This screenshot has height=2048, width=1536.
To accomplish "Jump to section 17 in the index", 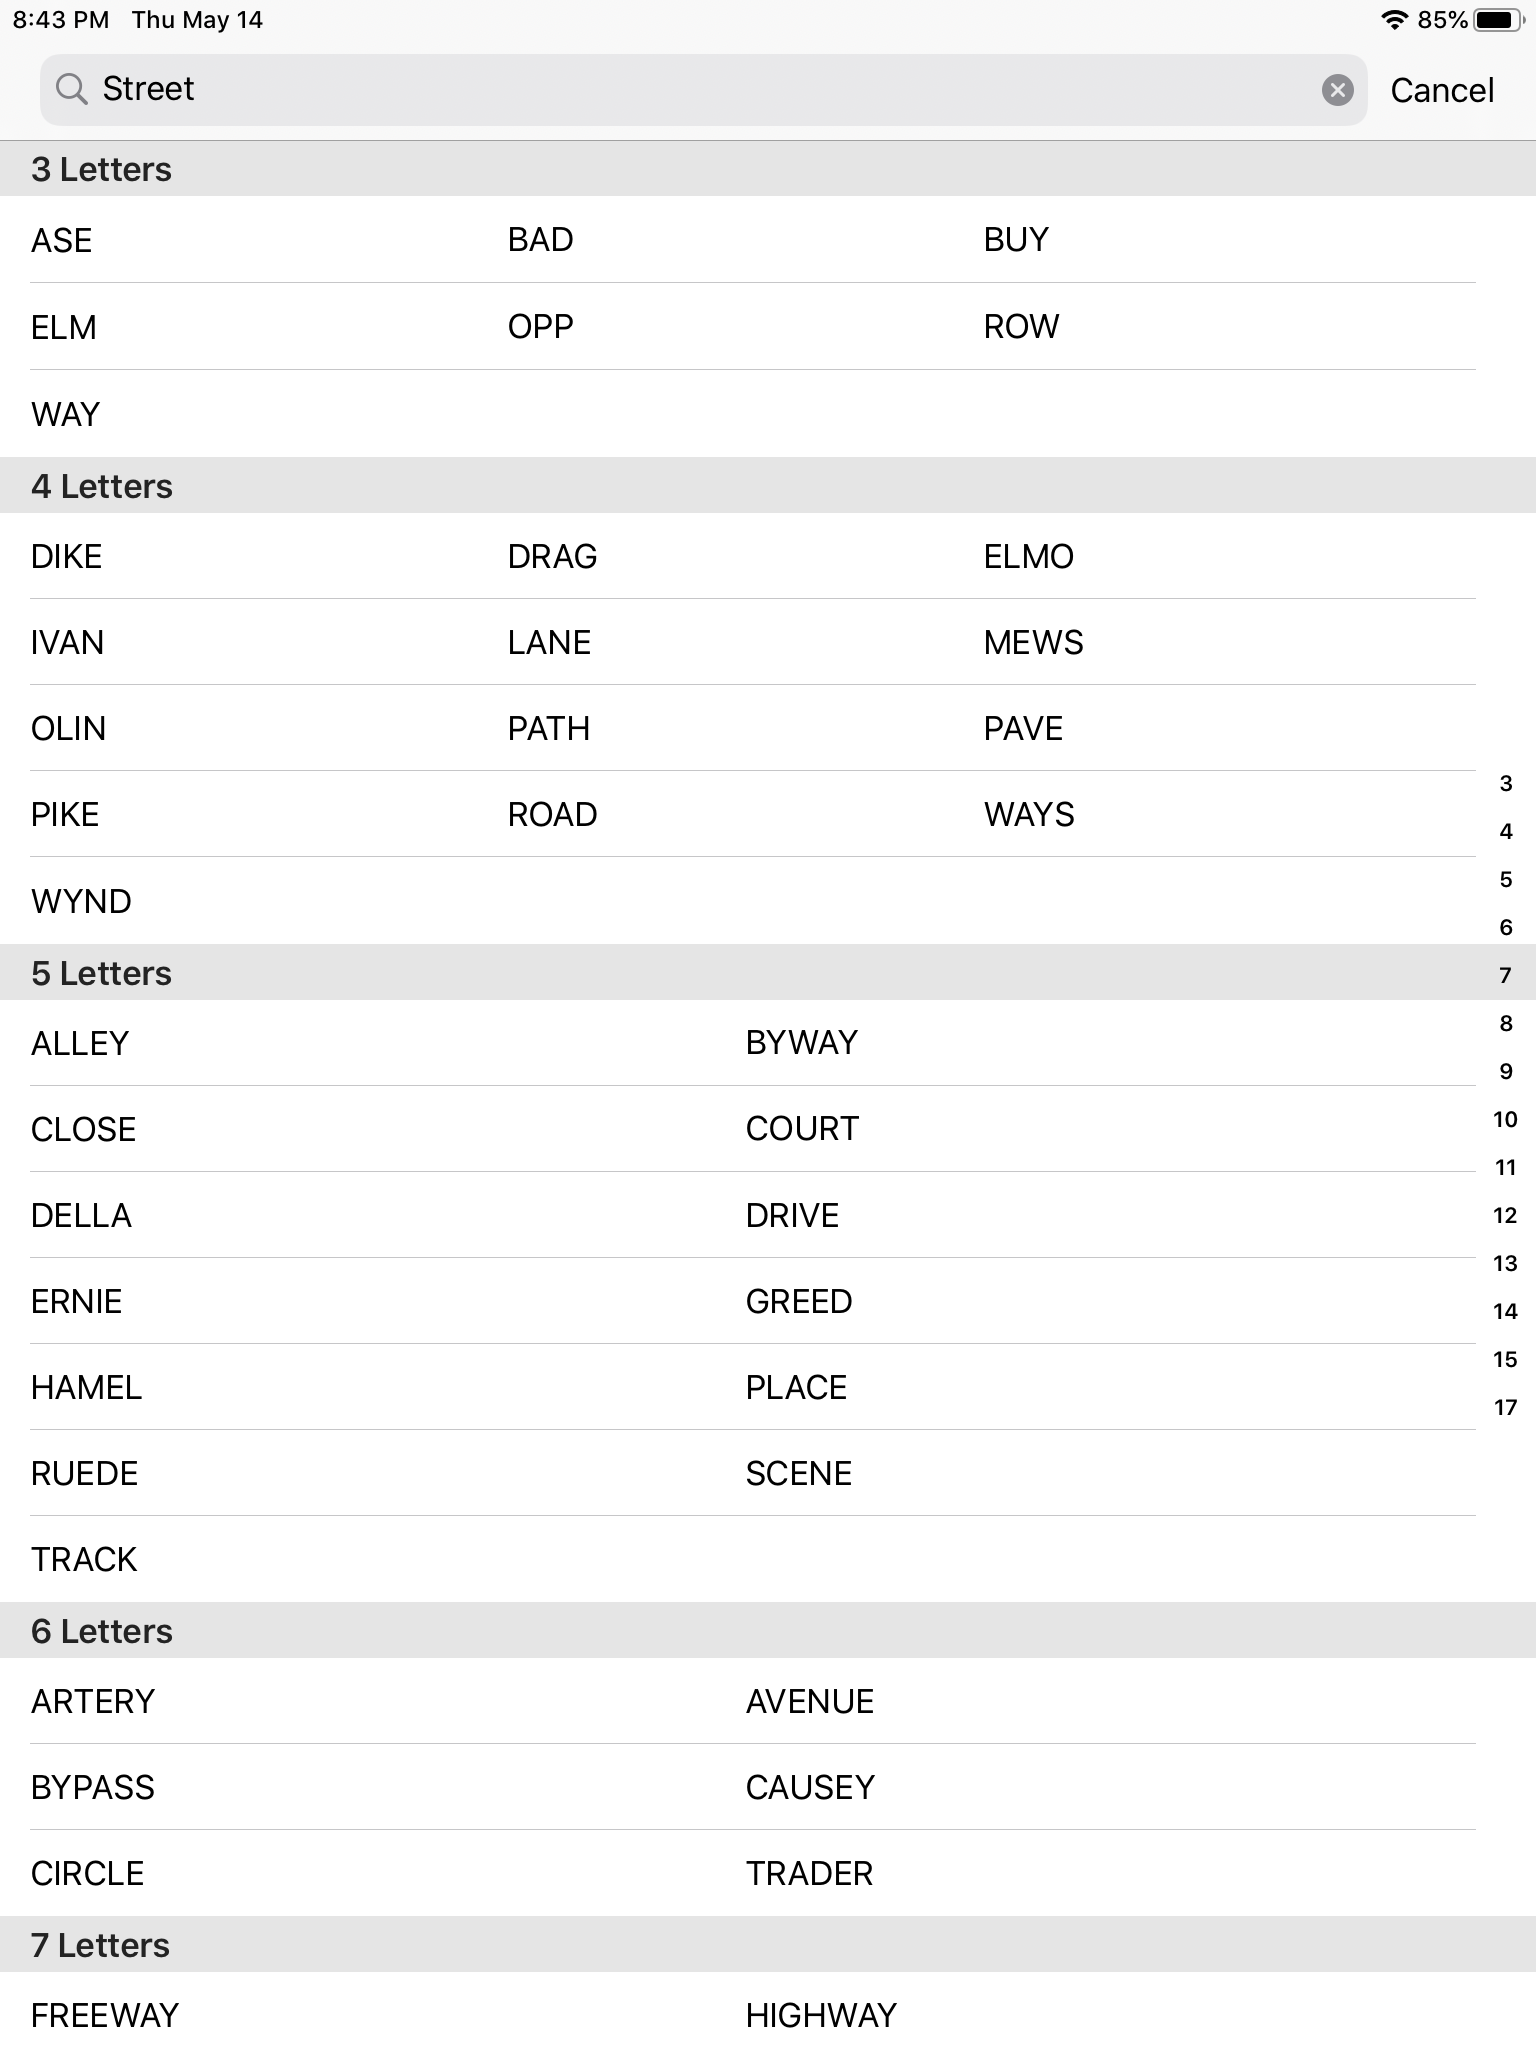I will [1504, 1407].
